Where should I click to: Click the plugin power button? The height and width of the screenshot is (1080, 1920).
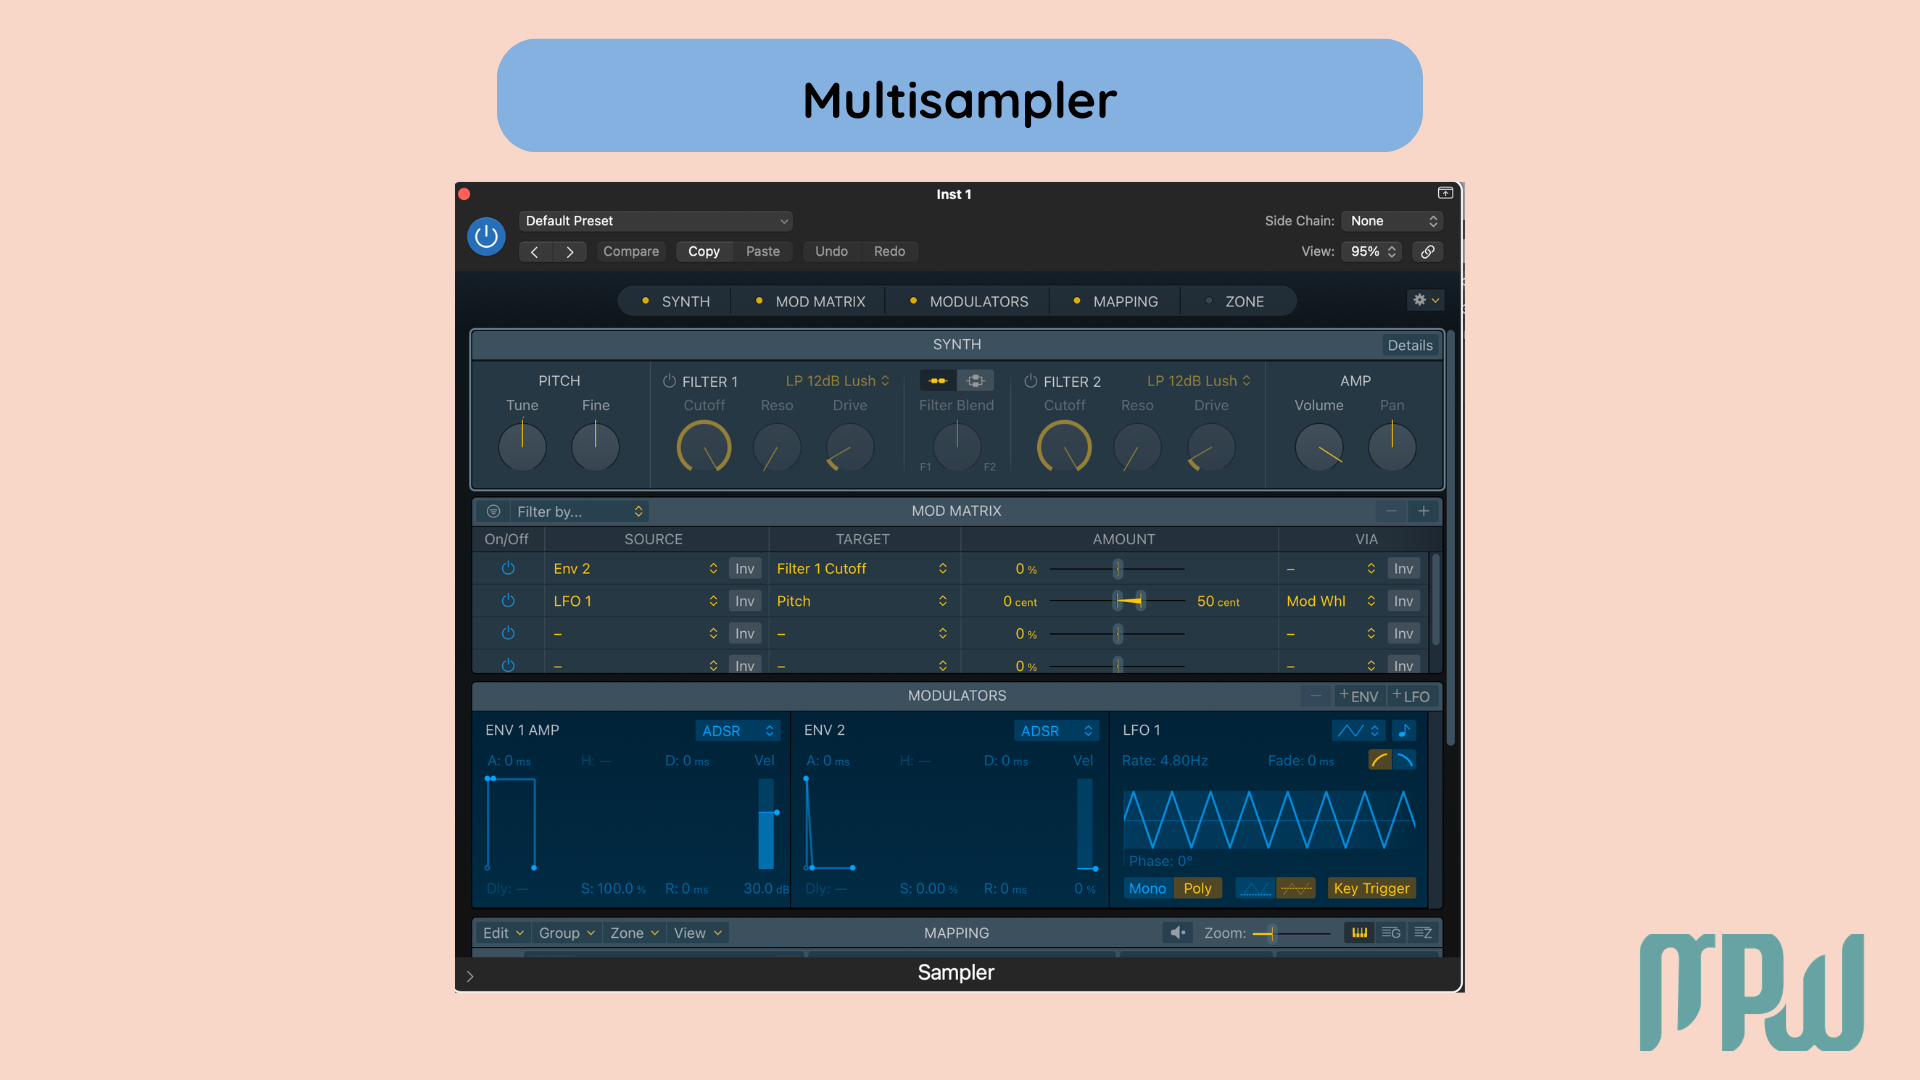point(486,237)
